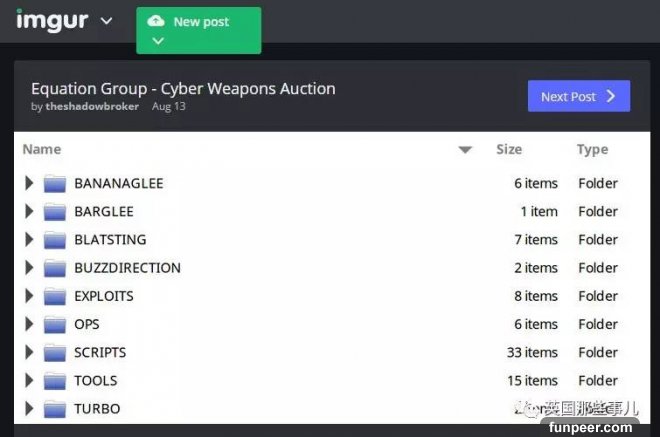Expand the New post dropdown arrow
This screenshot has height=437, width=660.
pos(156,42)
